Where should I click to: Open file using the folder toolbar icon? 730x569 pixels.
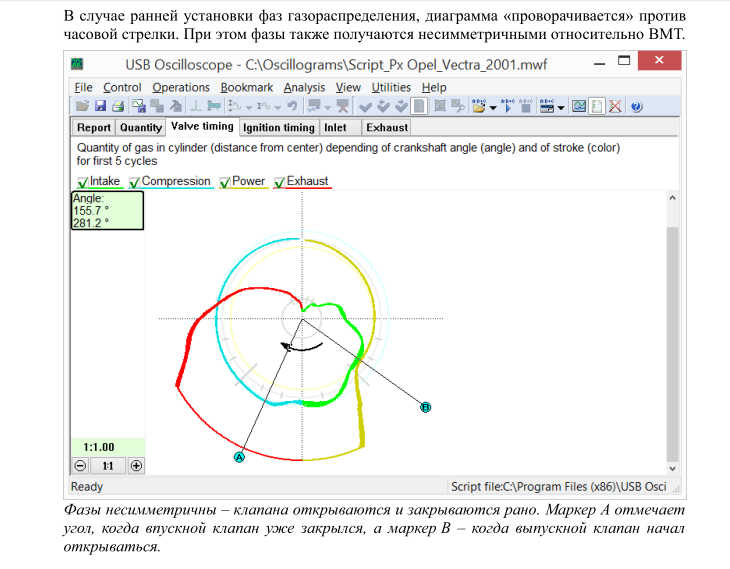pos(82,106)
